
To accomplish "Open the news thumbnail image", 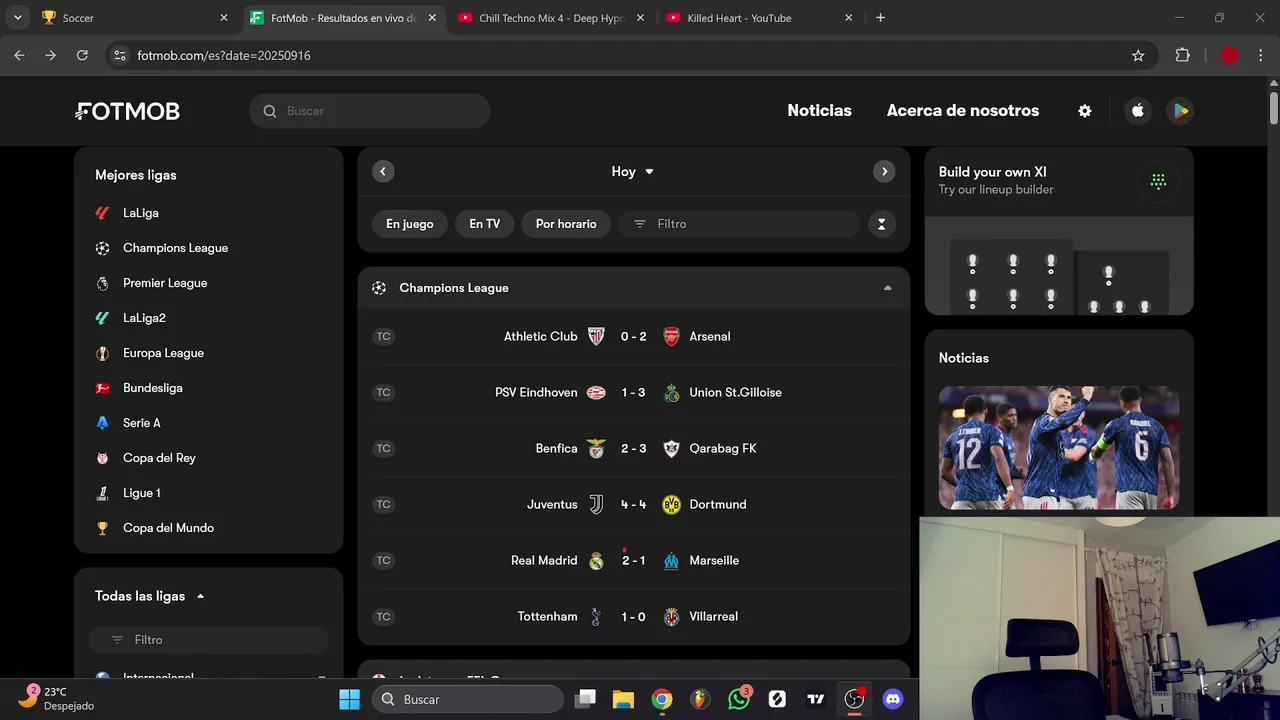I will [x=1059, y=448].
